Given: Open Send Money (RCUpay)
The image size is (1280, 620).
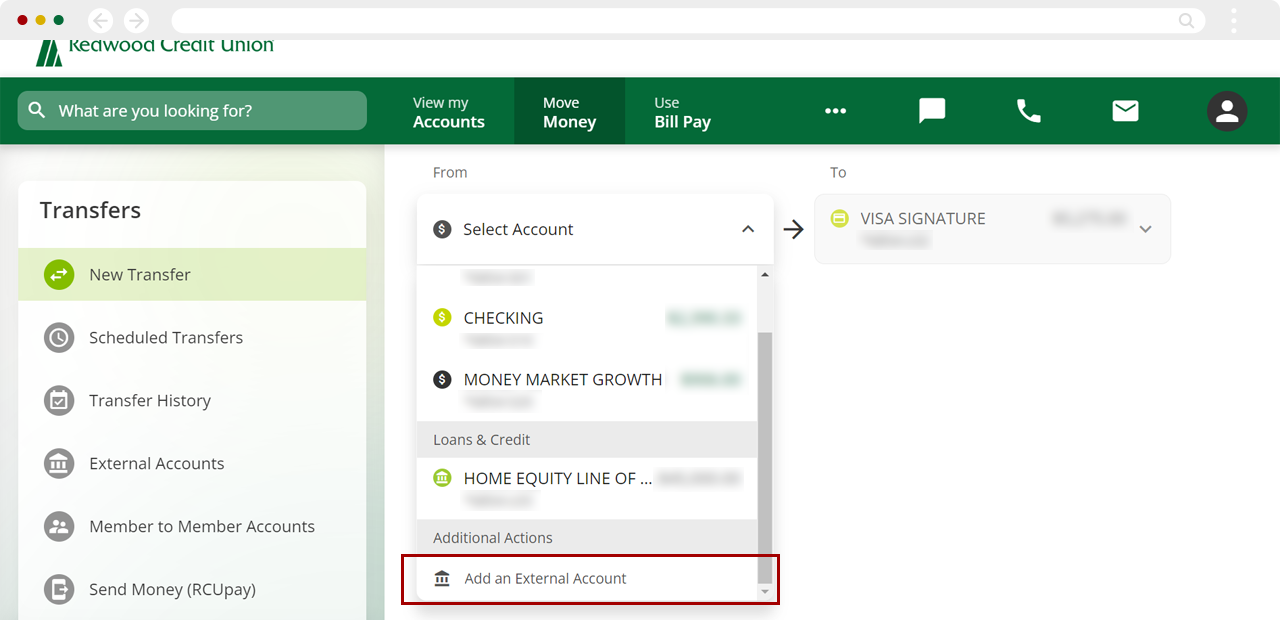Looking at the screenshot, I should [192, 589].
